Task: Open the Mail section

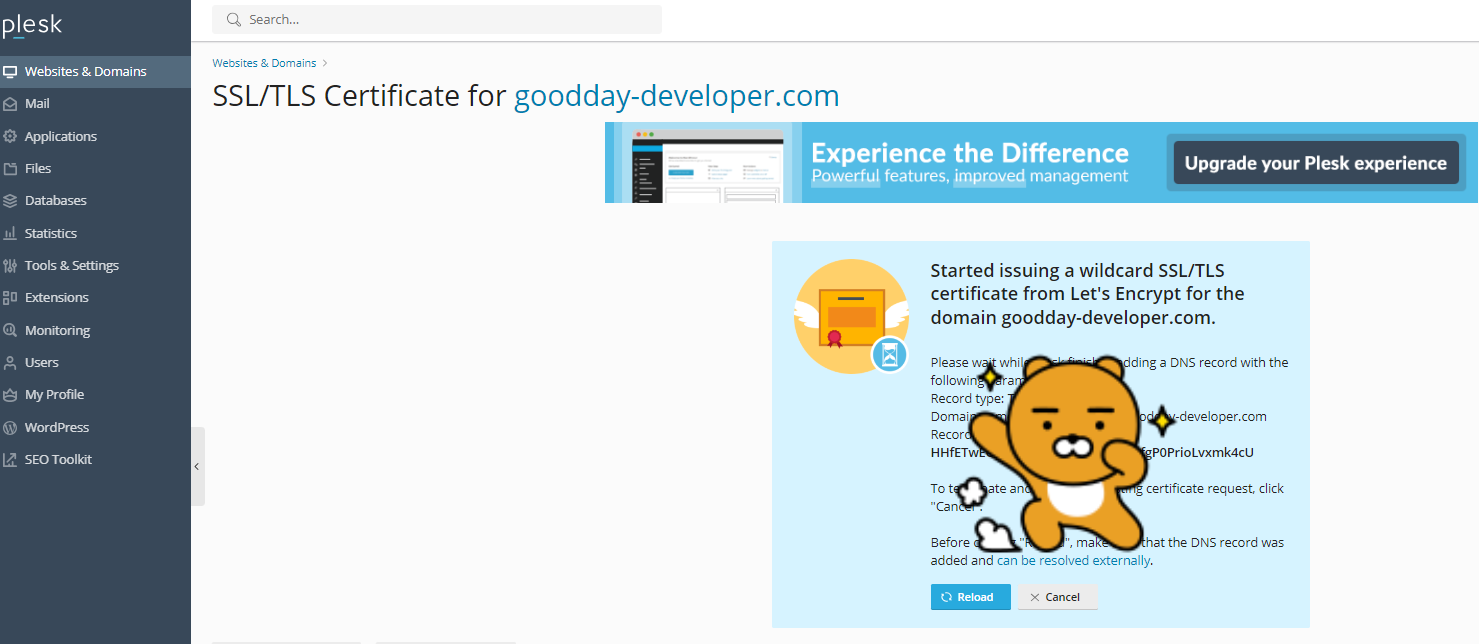Action: 95,104
